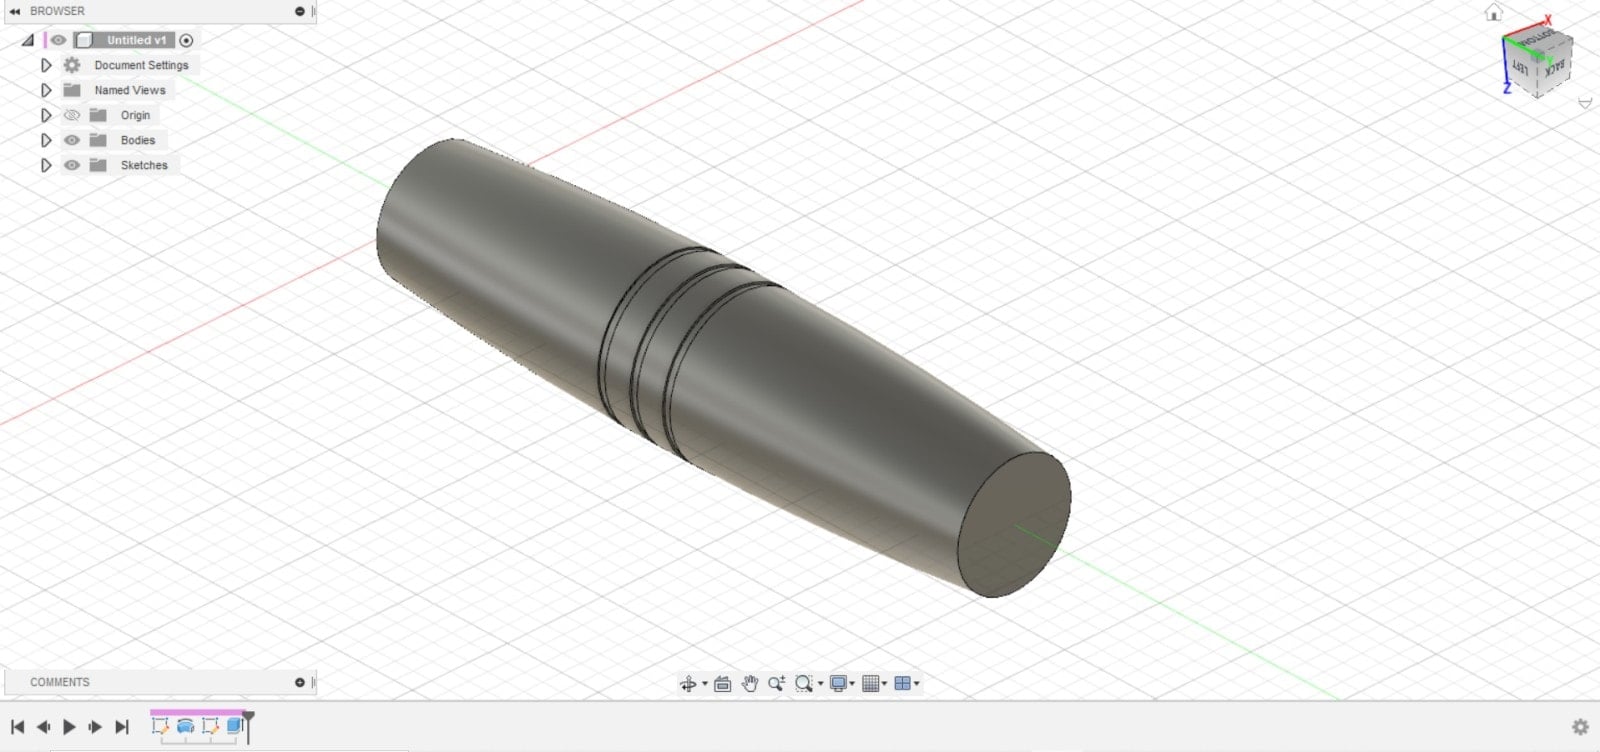This screenshot has width=1600, height=752.
Task: Click the ViewCube Home icon
Action: pyautogui.click(x=1493, y=12)
